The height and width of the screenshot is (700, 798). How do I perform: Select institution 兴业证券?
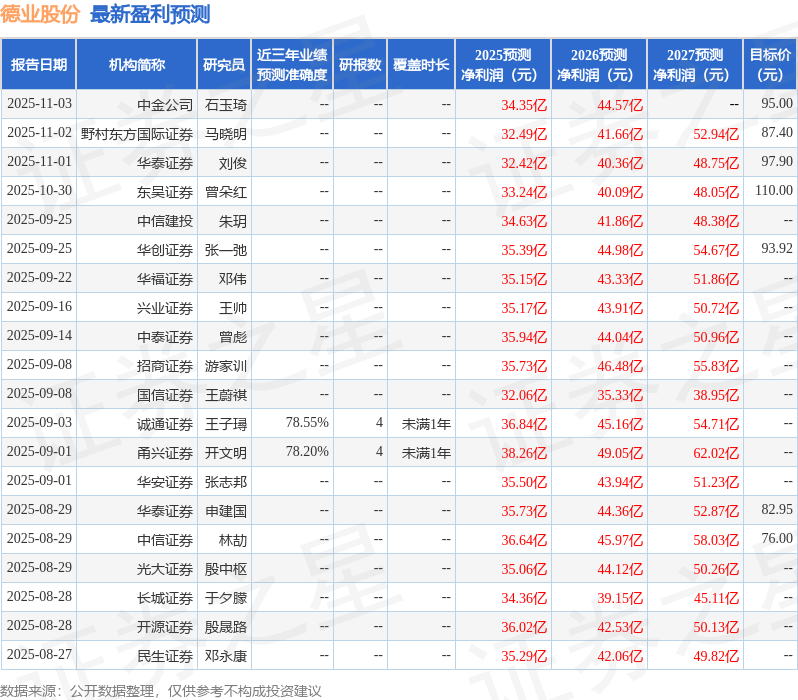point(165,308)
